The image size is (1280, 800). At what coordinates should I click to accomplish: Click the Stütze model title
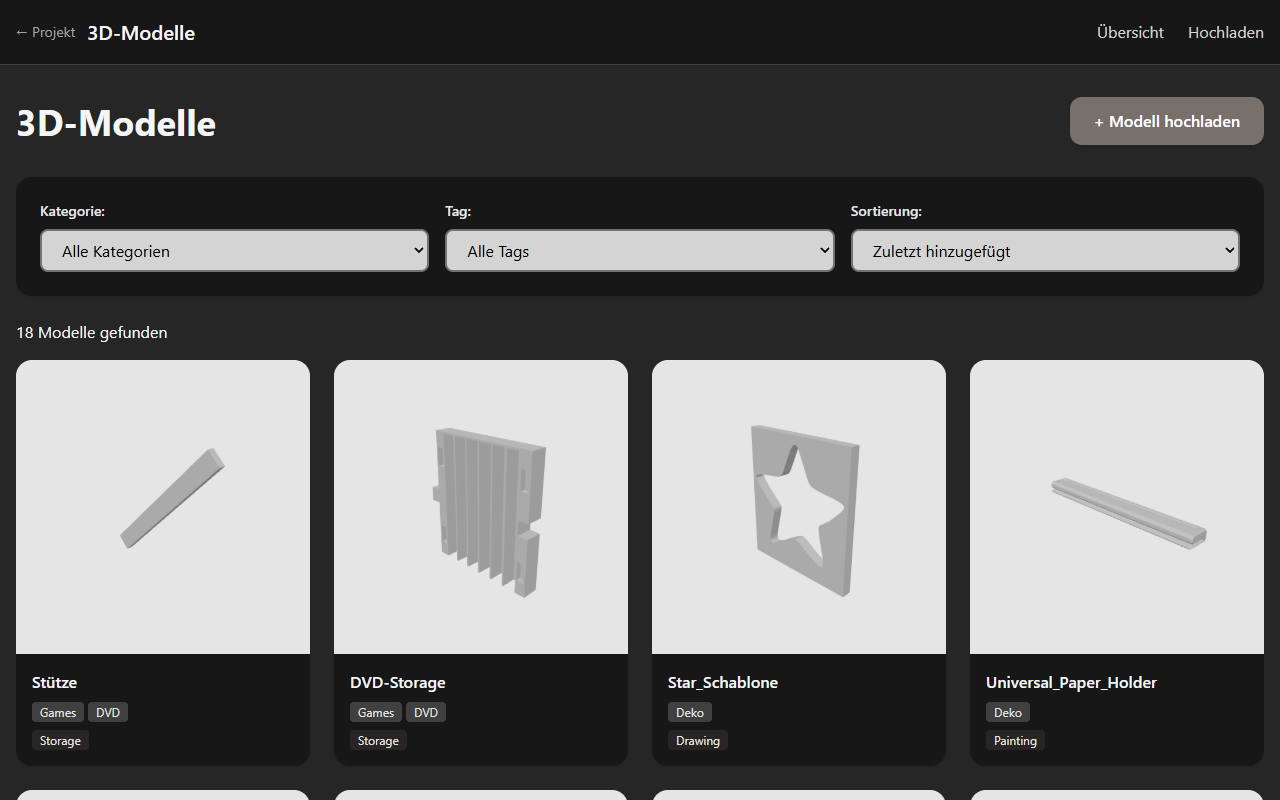tap(54, 682)
